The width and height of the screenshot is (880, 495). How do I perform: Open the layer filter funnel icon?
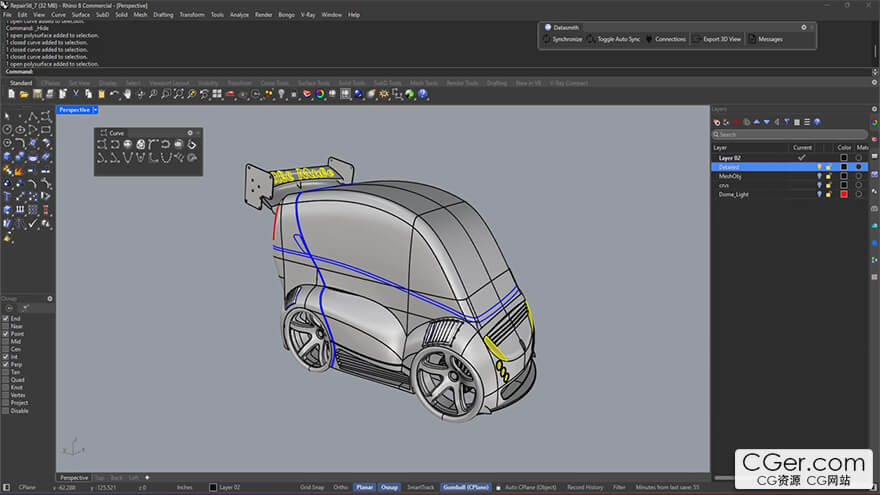pyautogui.click(x=786, y=122)
